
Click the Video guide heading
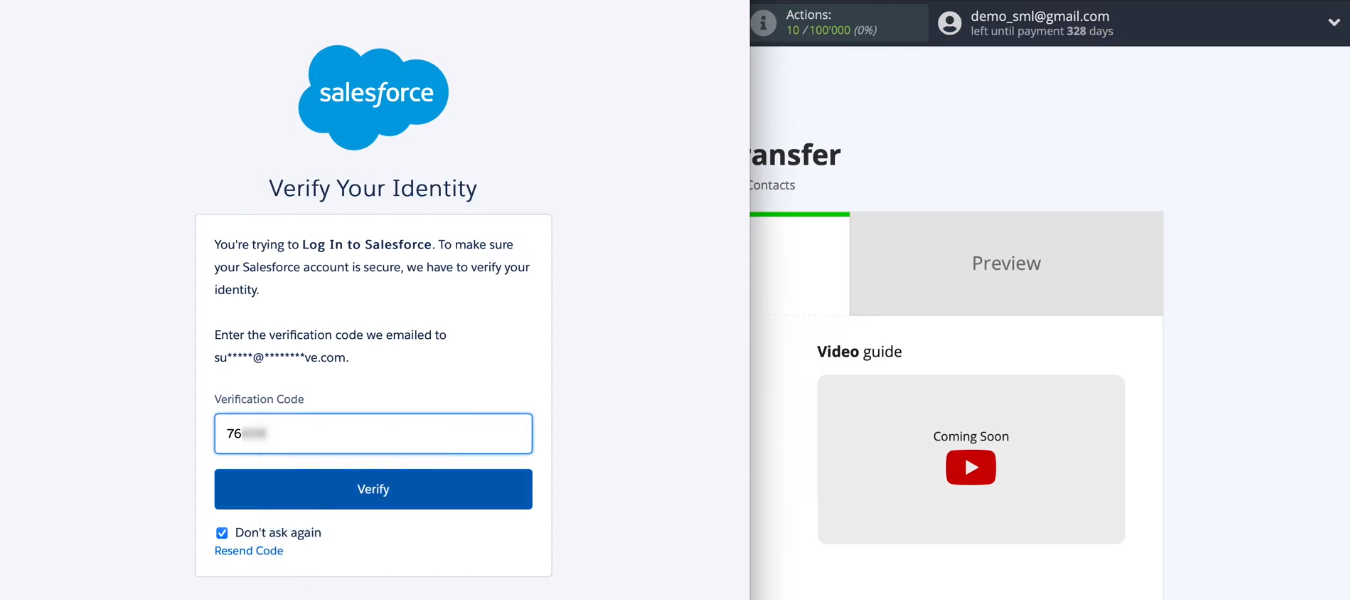[x=860, y=351]
